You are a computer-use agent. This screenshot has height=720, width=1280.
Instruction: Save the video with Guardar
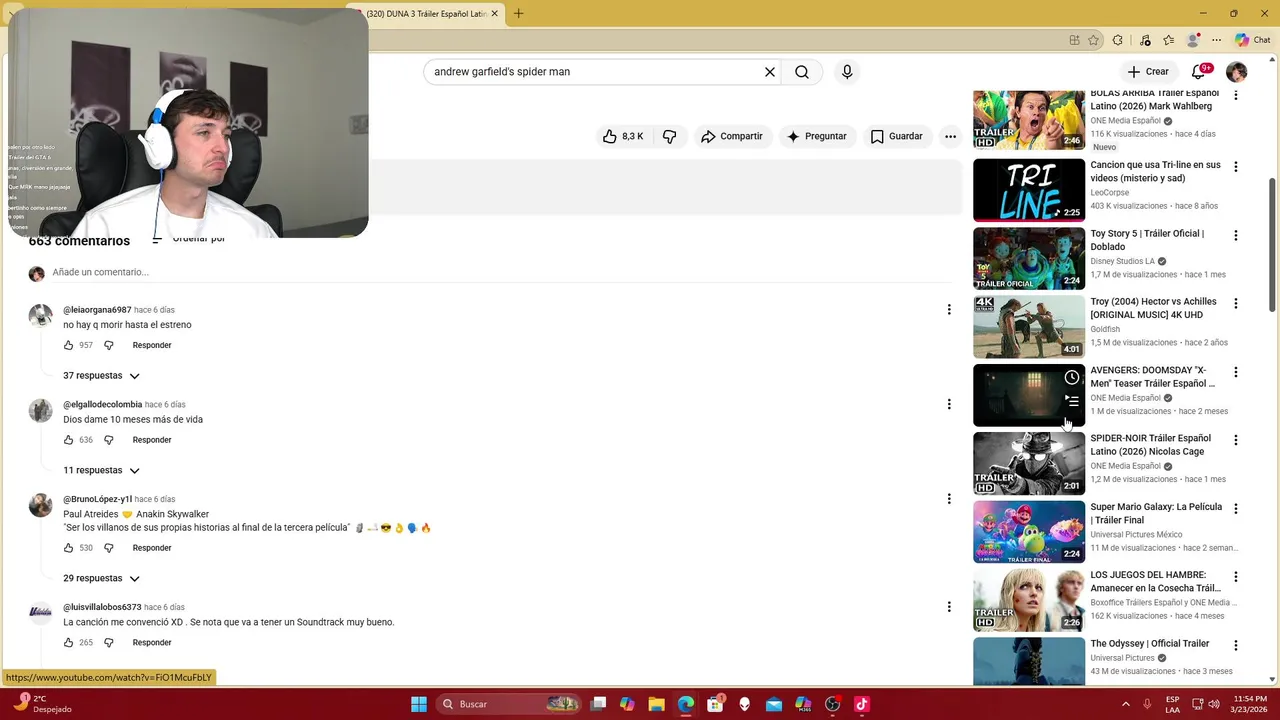tap(897, 136)
